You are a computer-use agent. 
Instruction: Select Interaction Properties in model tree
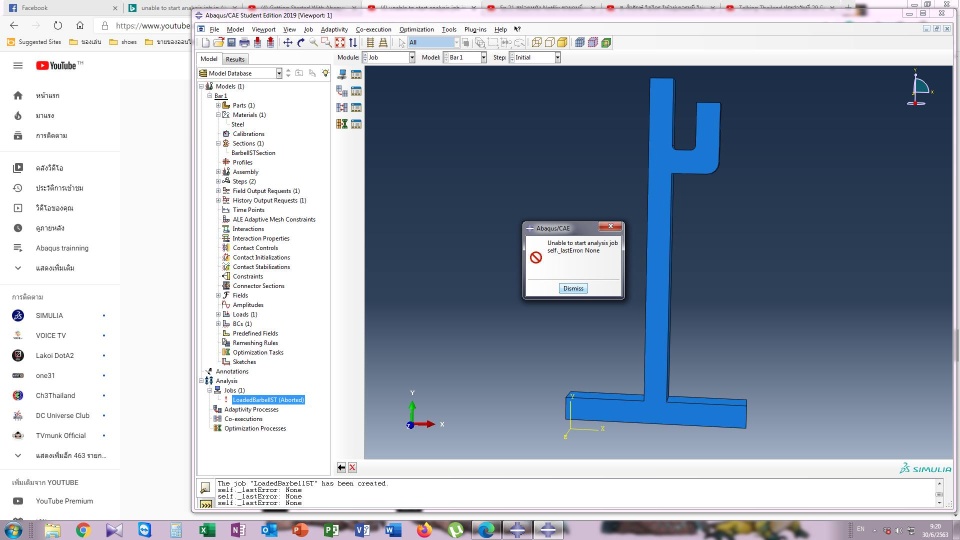click(261, 238)
